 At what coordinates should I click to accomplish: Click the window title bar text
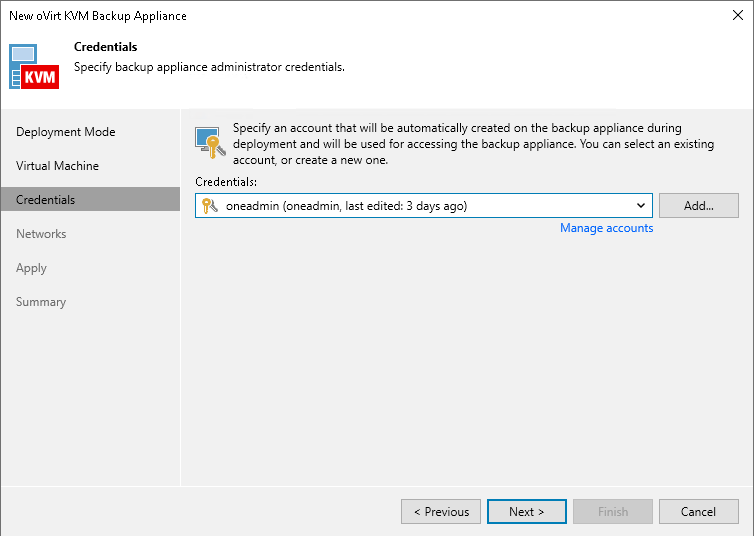click(x=98, y=16)
